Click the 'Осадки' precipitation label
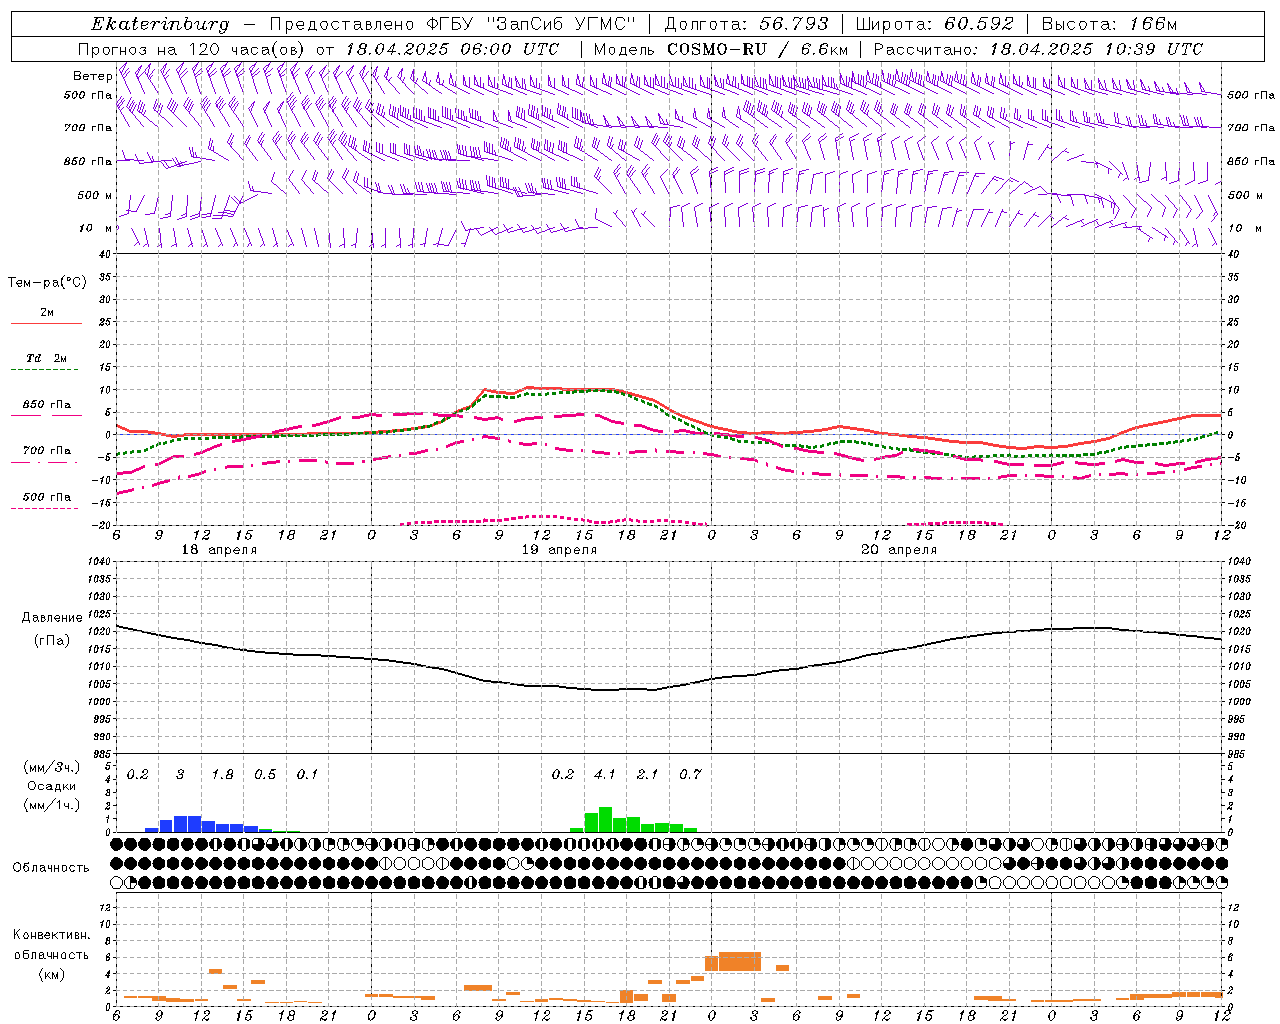Image resolution: width=1280 pixels, height=1024 pixels. pyautogui.click(x=52, y=786)
